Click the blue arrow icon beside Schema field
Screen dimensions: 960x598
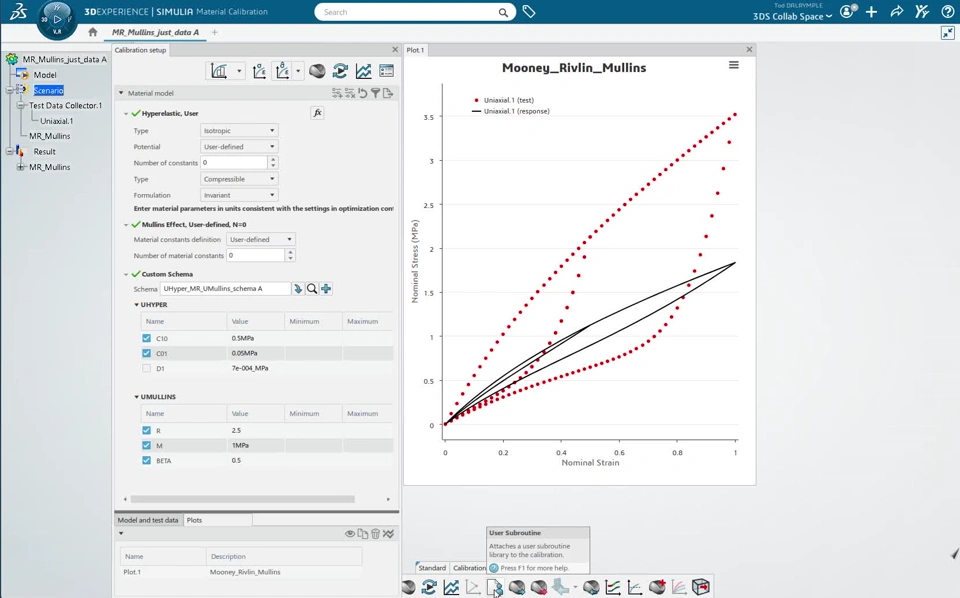(298, 289)
